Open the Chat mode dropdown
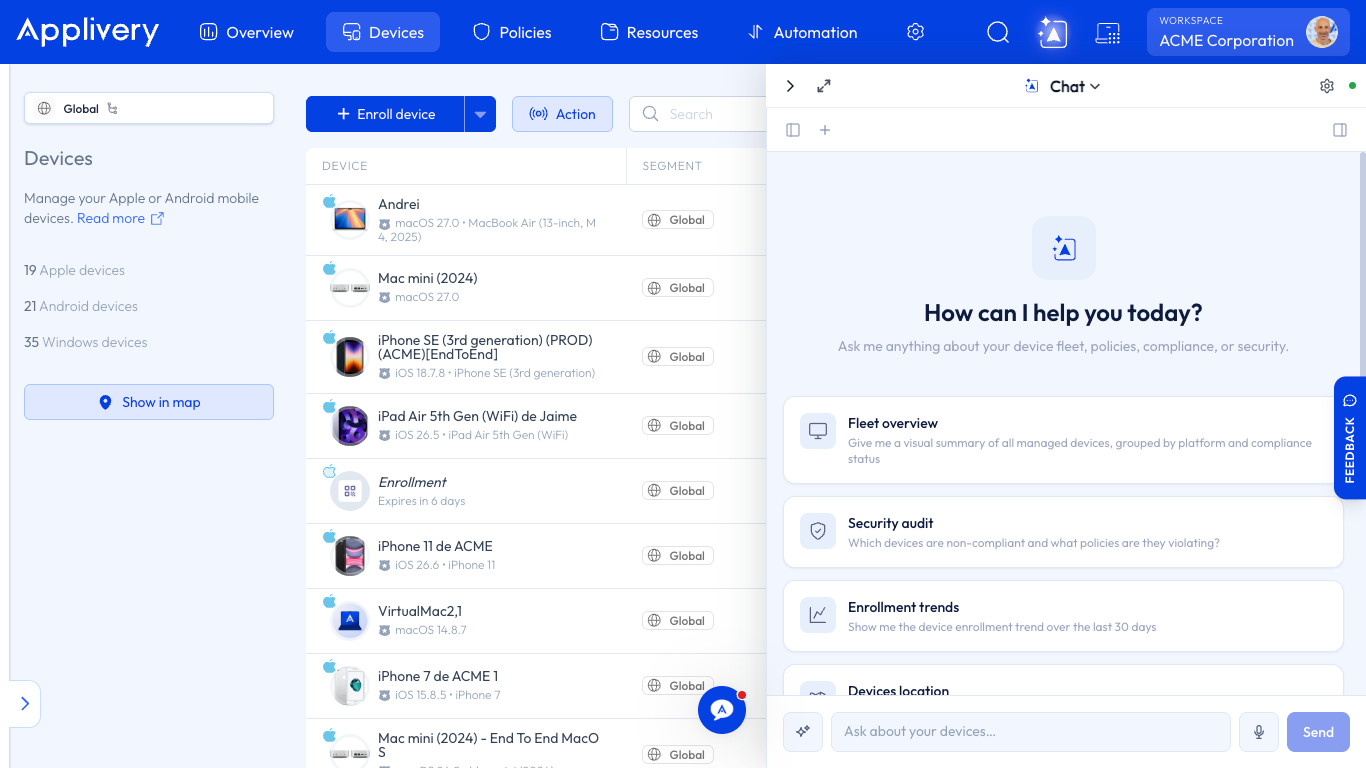This screenshot has height=768, width=1366. (x=1064, y=86)
